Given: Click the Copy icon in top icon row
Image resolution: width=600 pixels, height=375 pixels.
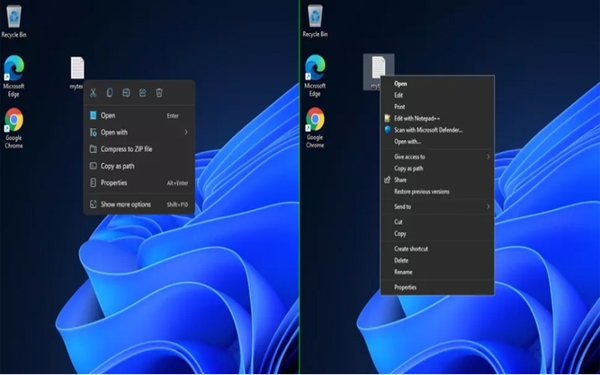Looking at the screenshot, I should pos(109,93).
